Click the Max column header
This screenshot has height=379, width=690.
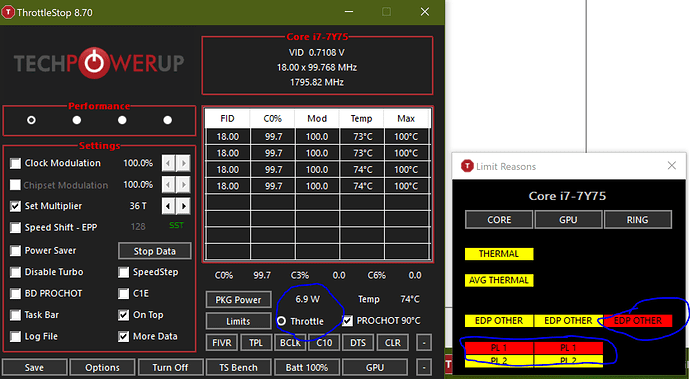(x=406, y=118)
